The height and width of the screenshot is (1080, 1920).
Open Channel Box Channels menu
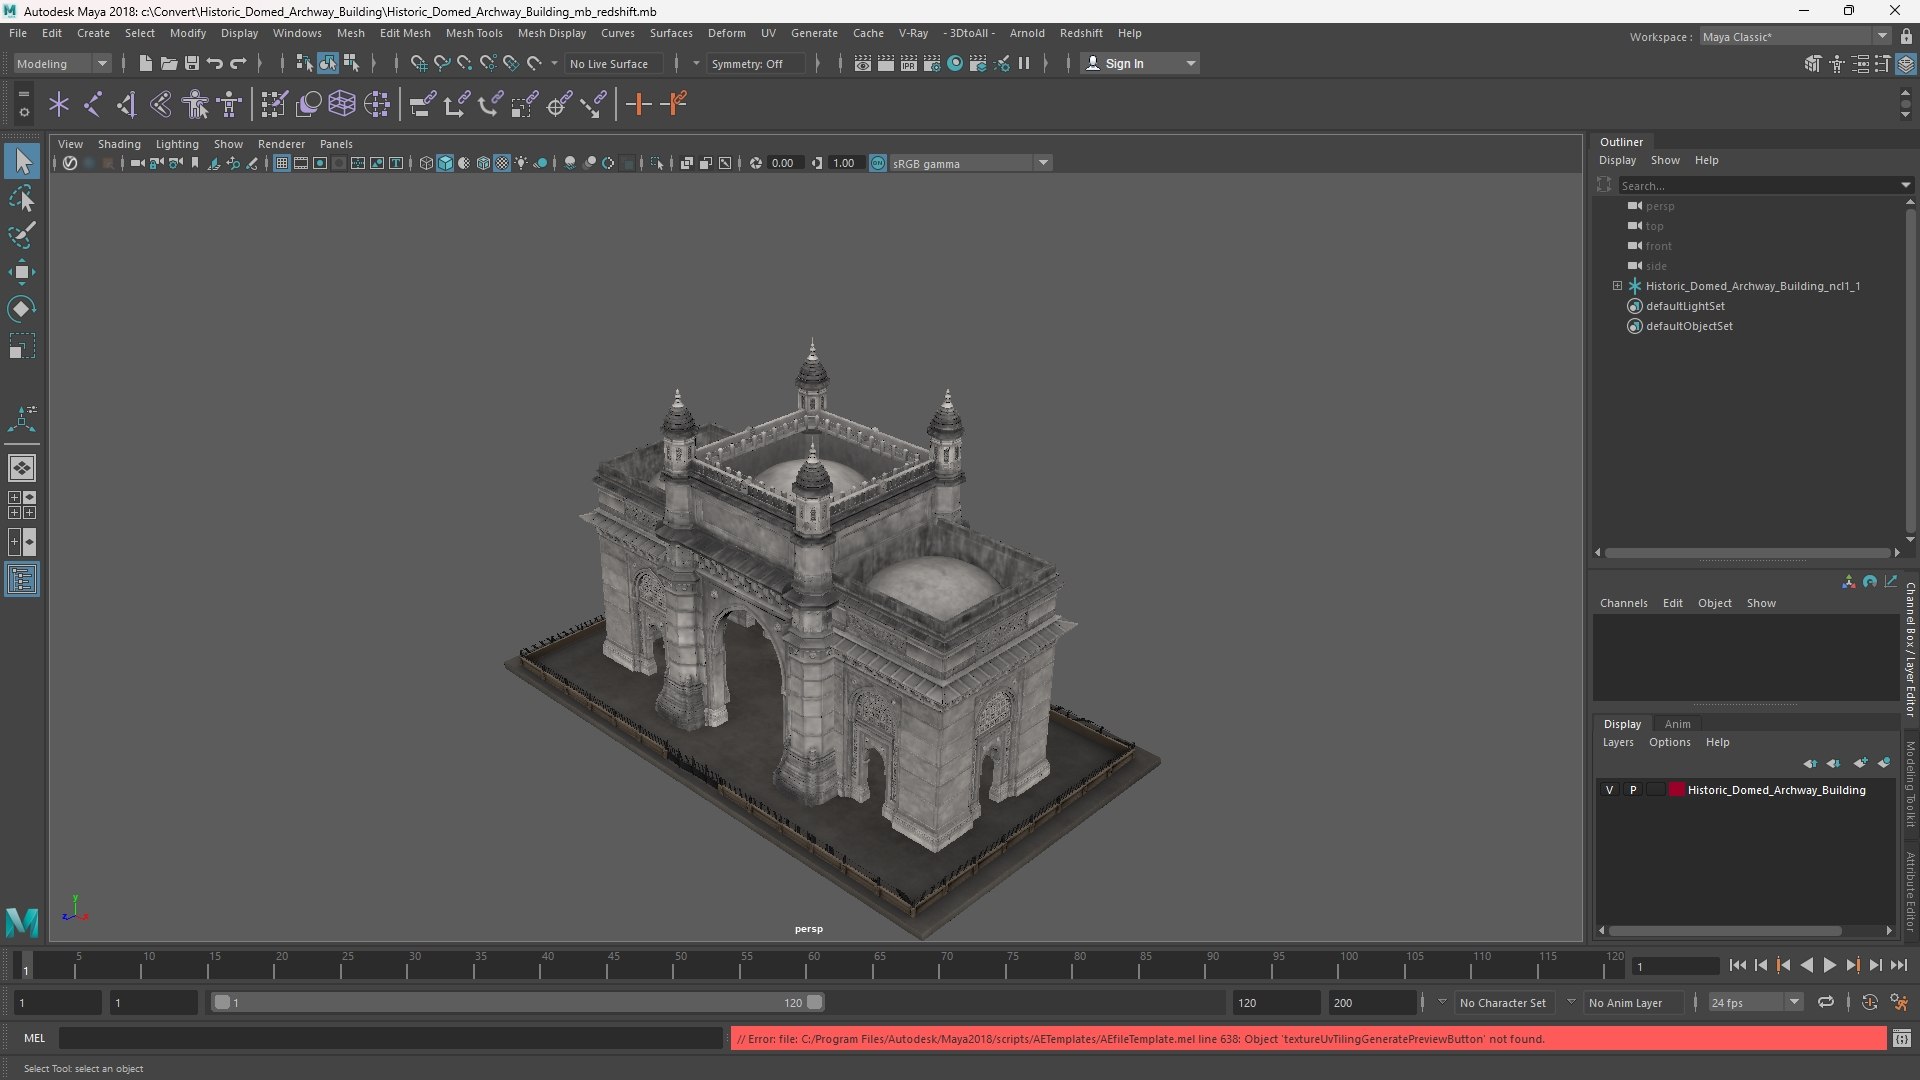(1623, 603)
